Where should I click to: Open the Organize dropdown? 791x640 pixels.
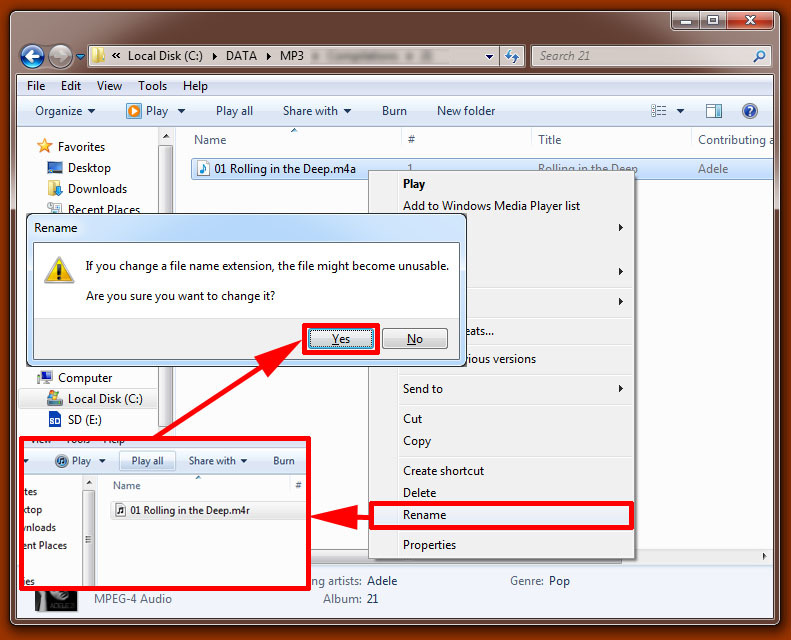coord(65,111)
